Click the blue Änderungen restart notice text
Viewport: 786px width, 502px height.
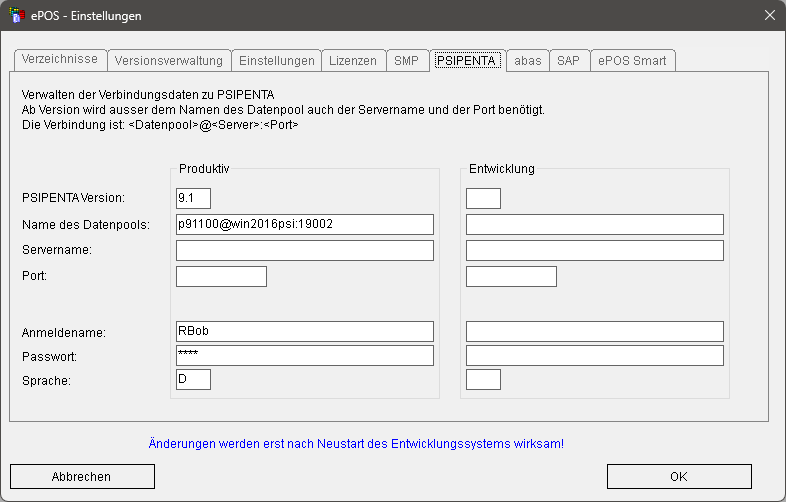(356, 444)
